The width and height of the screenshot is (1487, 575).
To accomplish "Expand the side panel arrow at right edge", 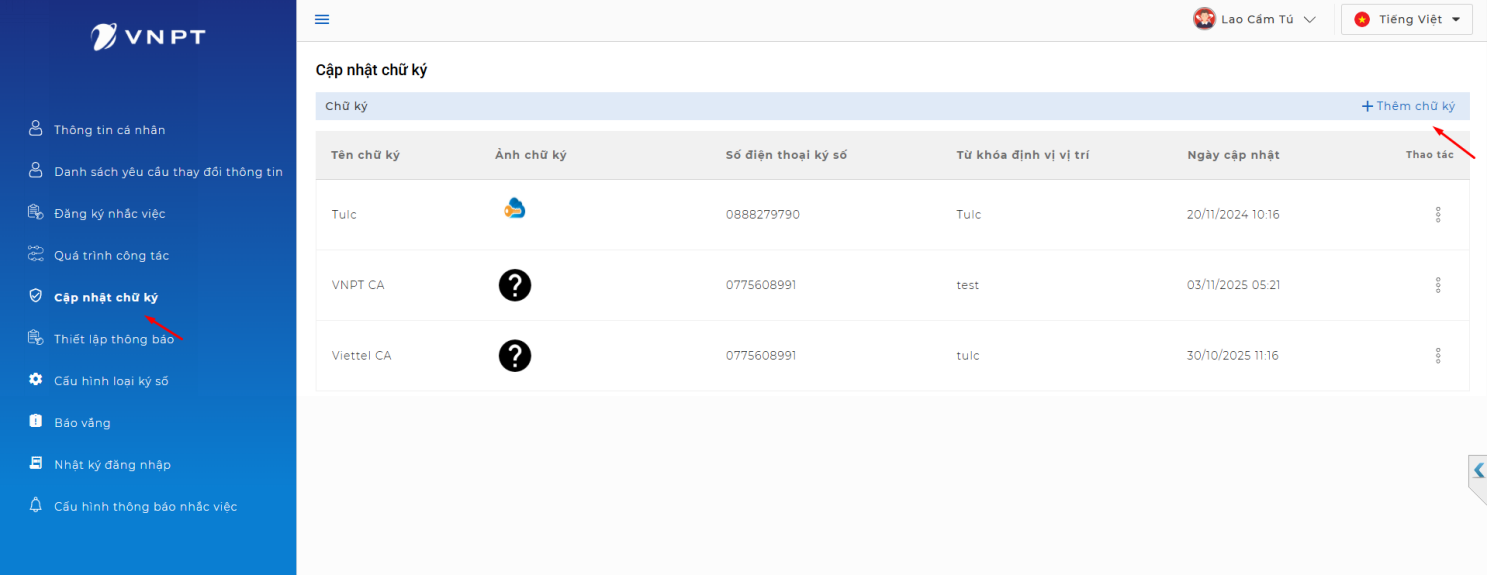I will coord(1478,470).
